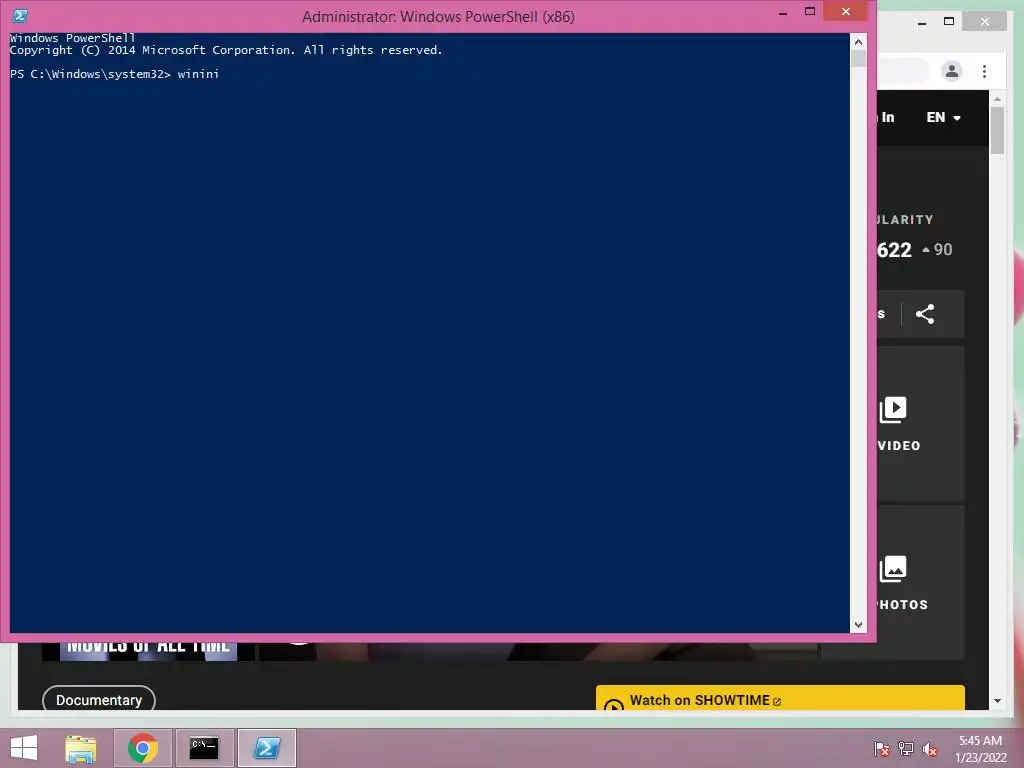Click the share icon in browser page

point(925,314)
